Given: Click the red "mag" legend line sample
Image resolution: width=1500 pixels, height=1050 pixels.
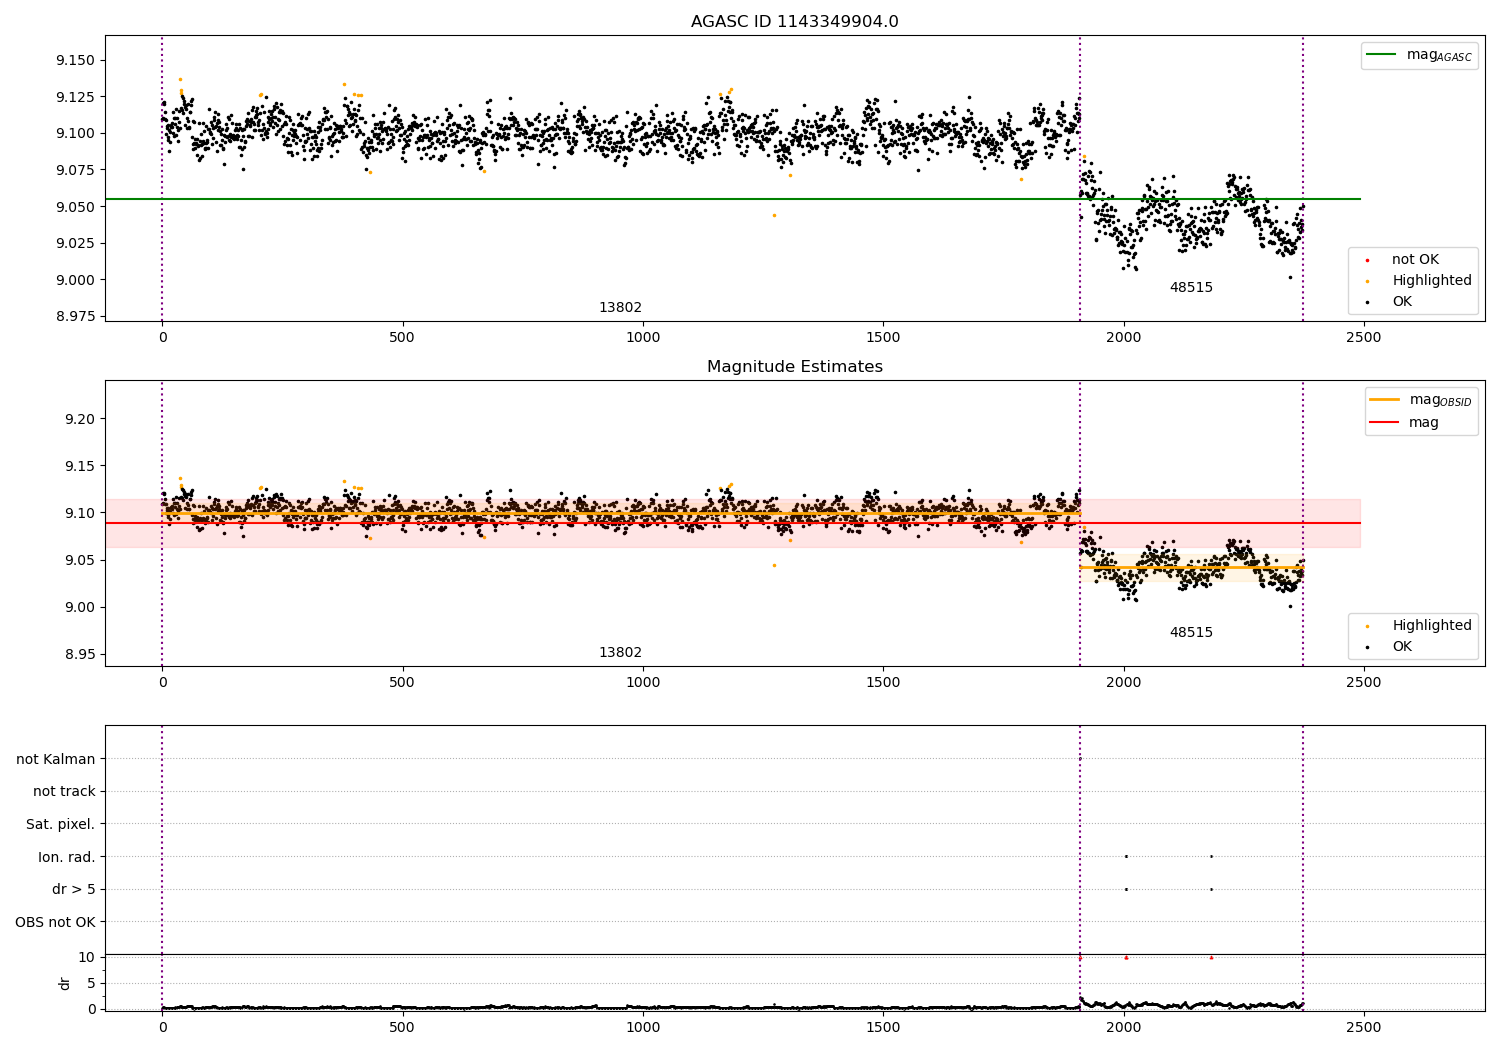Looking at the screenshot, I should click(1384, 422).
